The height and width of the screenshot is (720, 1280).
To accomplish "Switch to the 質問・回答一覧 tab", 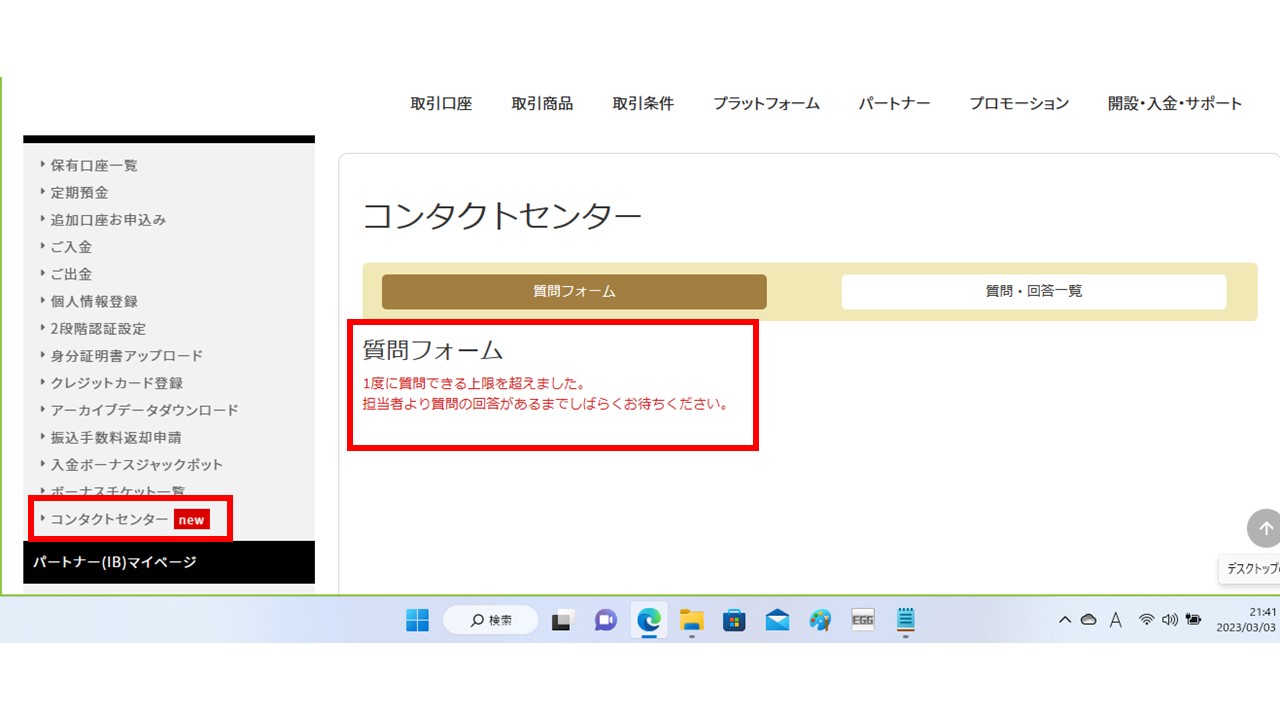I will pos(1033,292).
